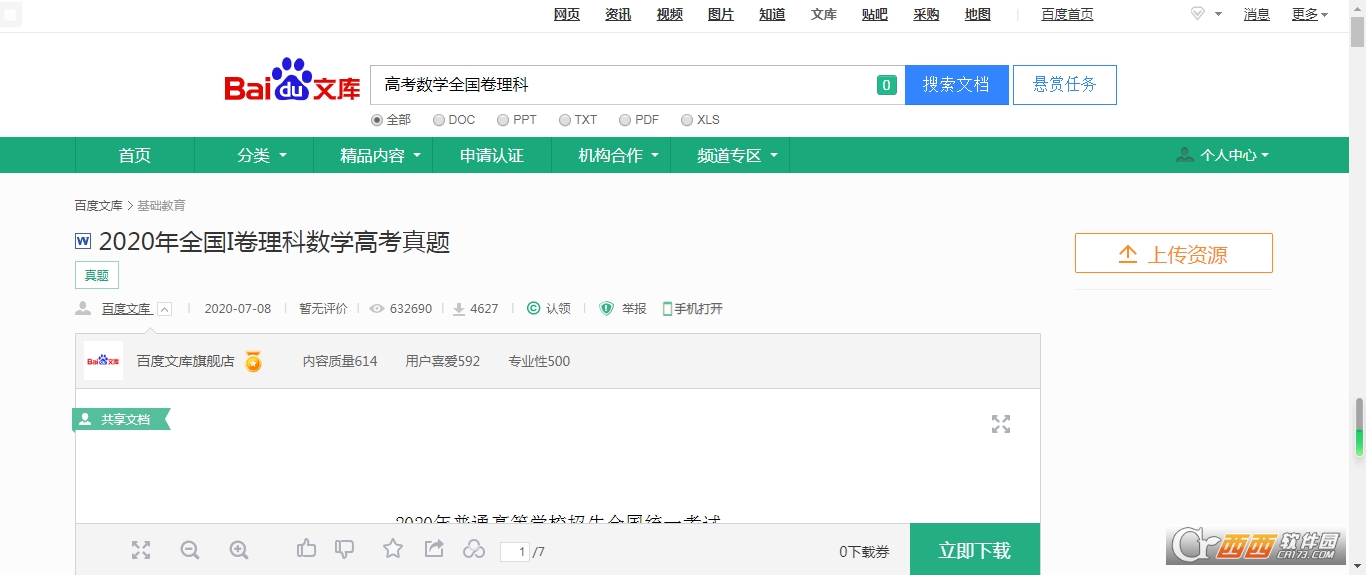The height and width of the screenshot is (575, 1366).
Task: Select the DOC file type radio
Action: pos(439,120)
